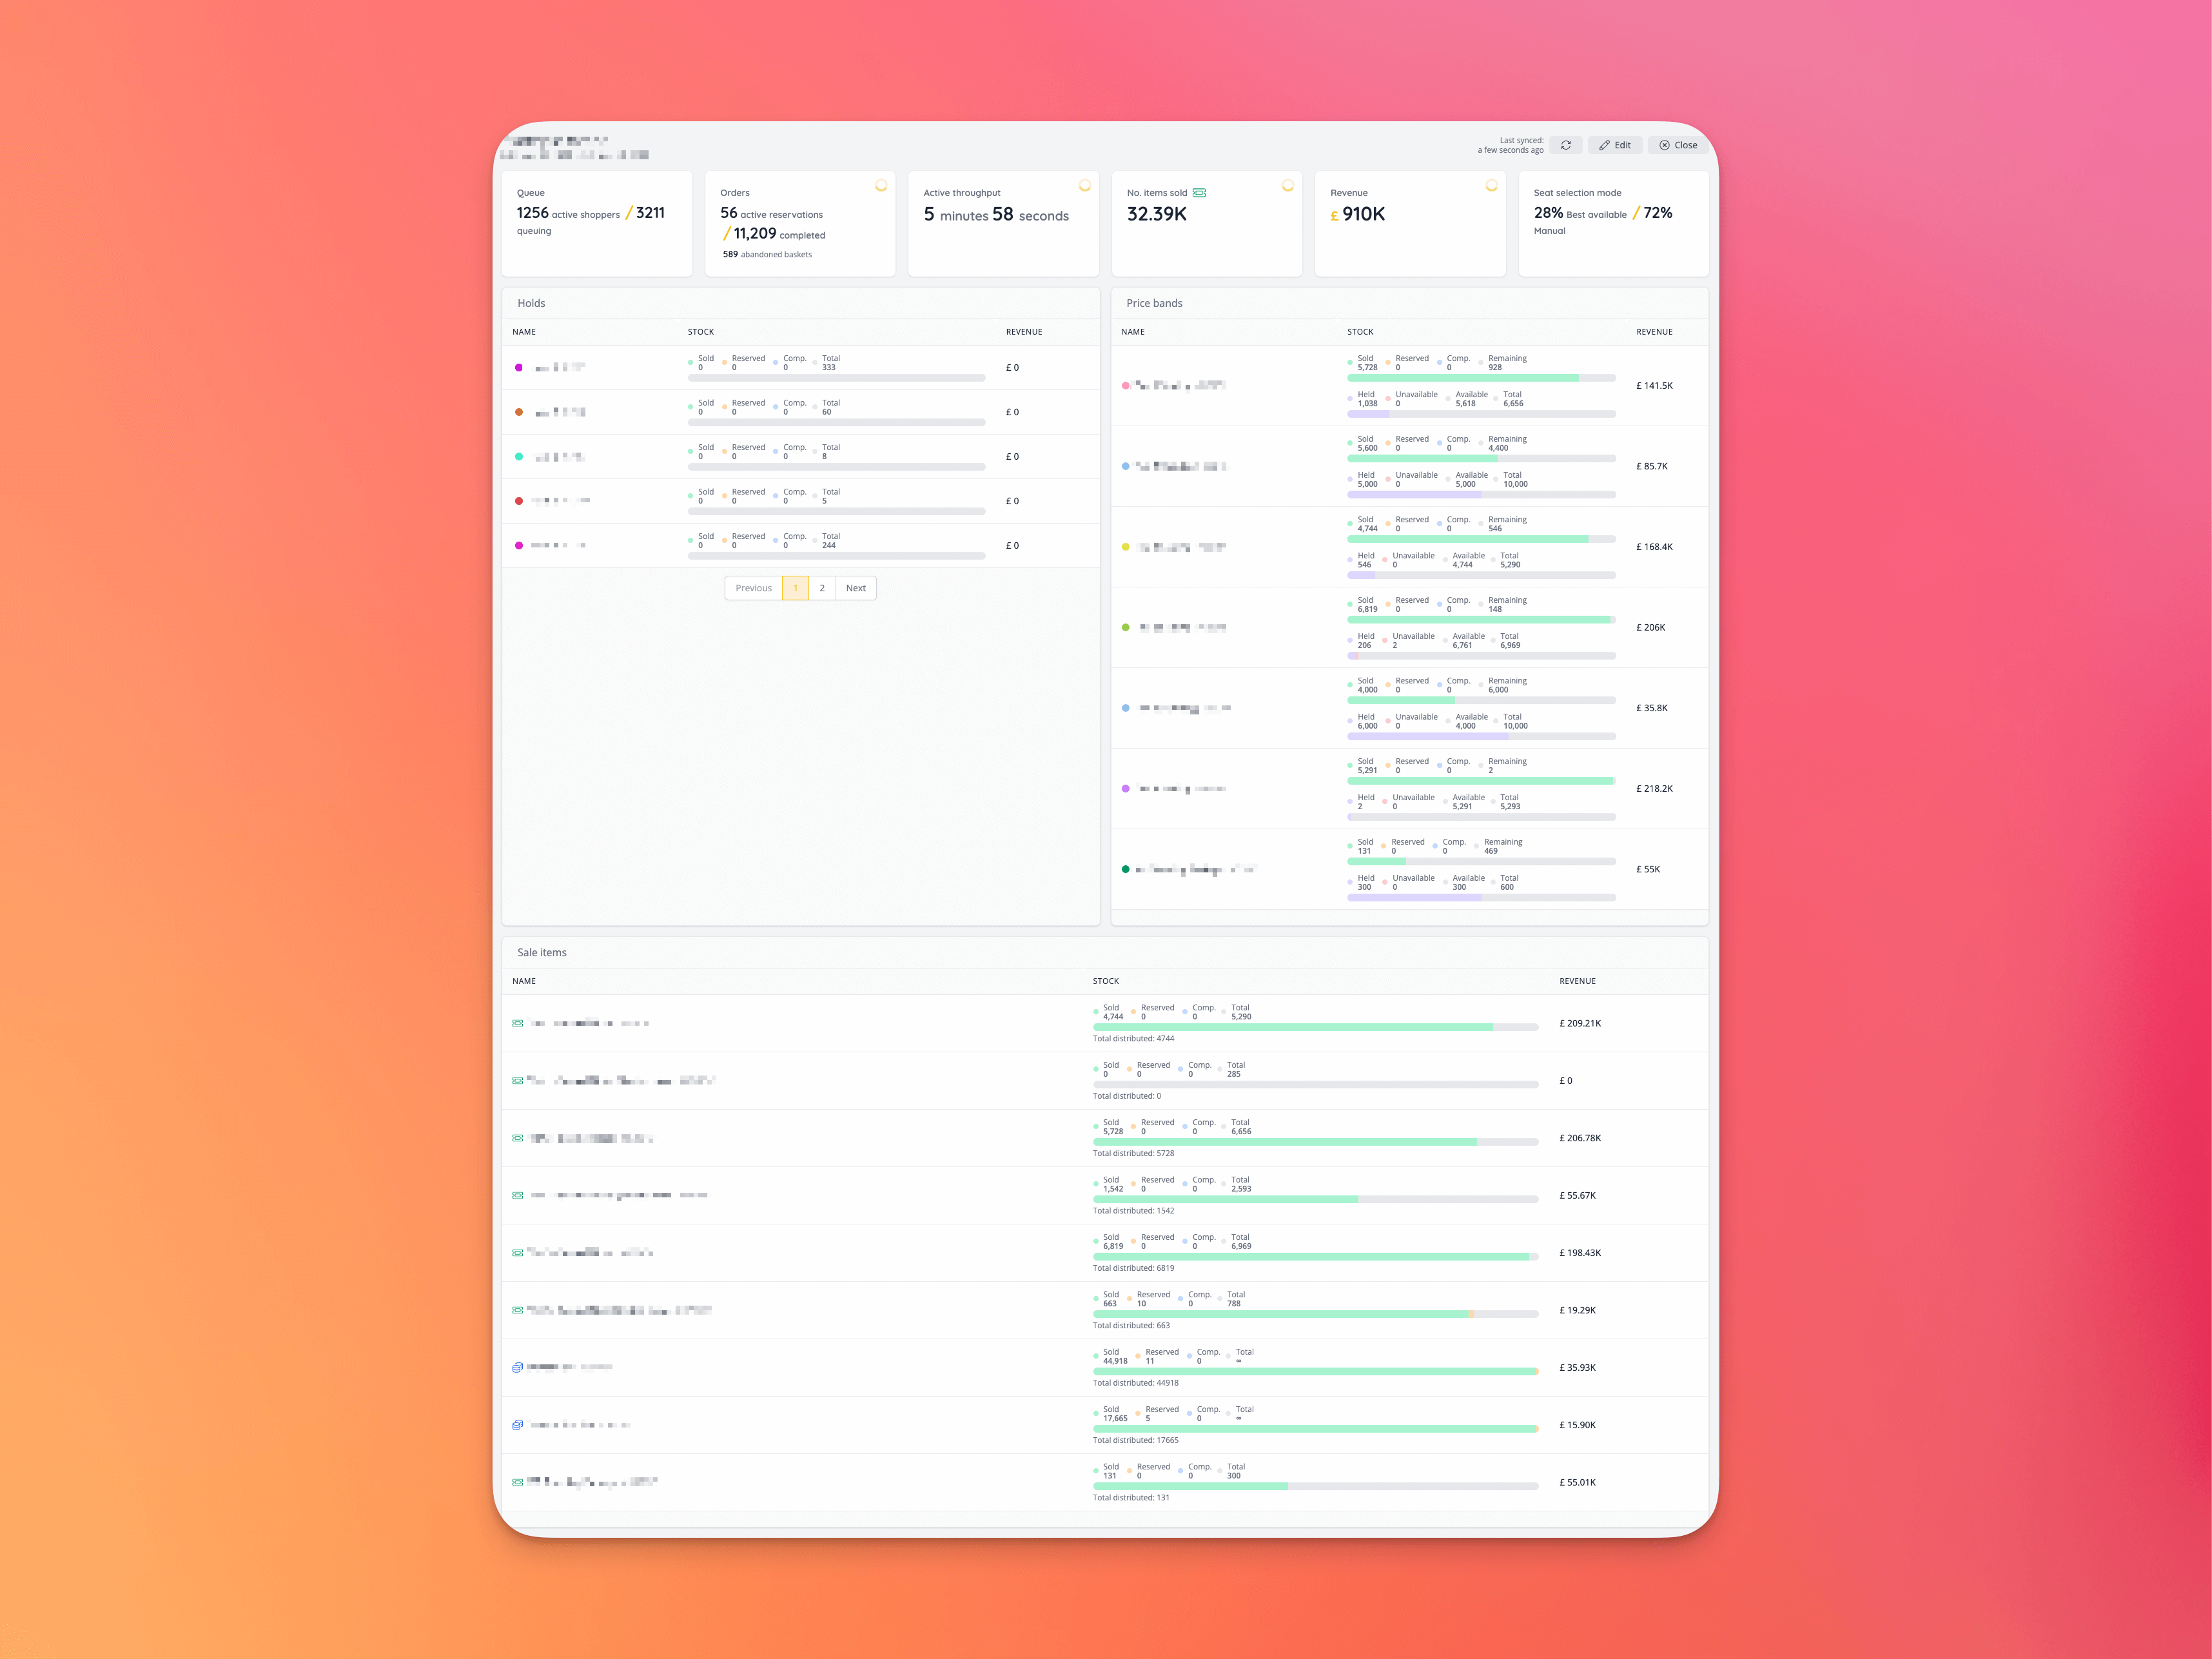Select the pencil icon inside the Edit button

tap(1605, 145)
